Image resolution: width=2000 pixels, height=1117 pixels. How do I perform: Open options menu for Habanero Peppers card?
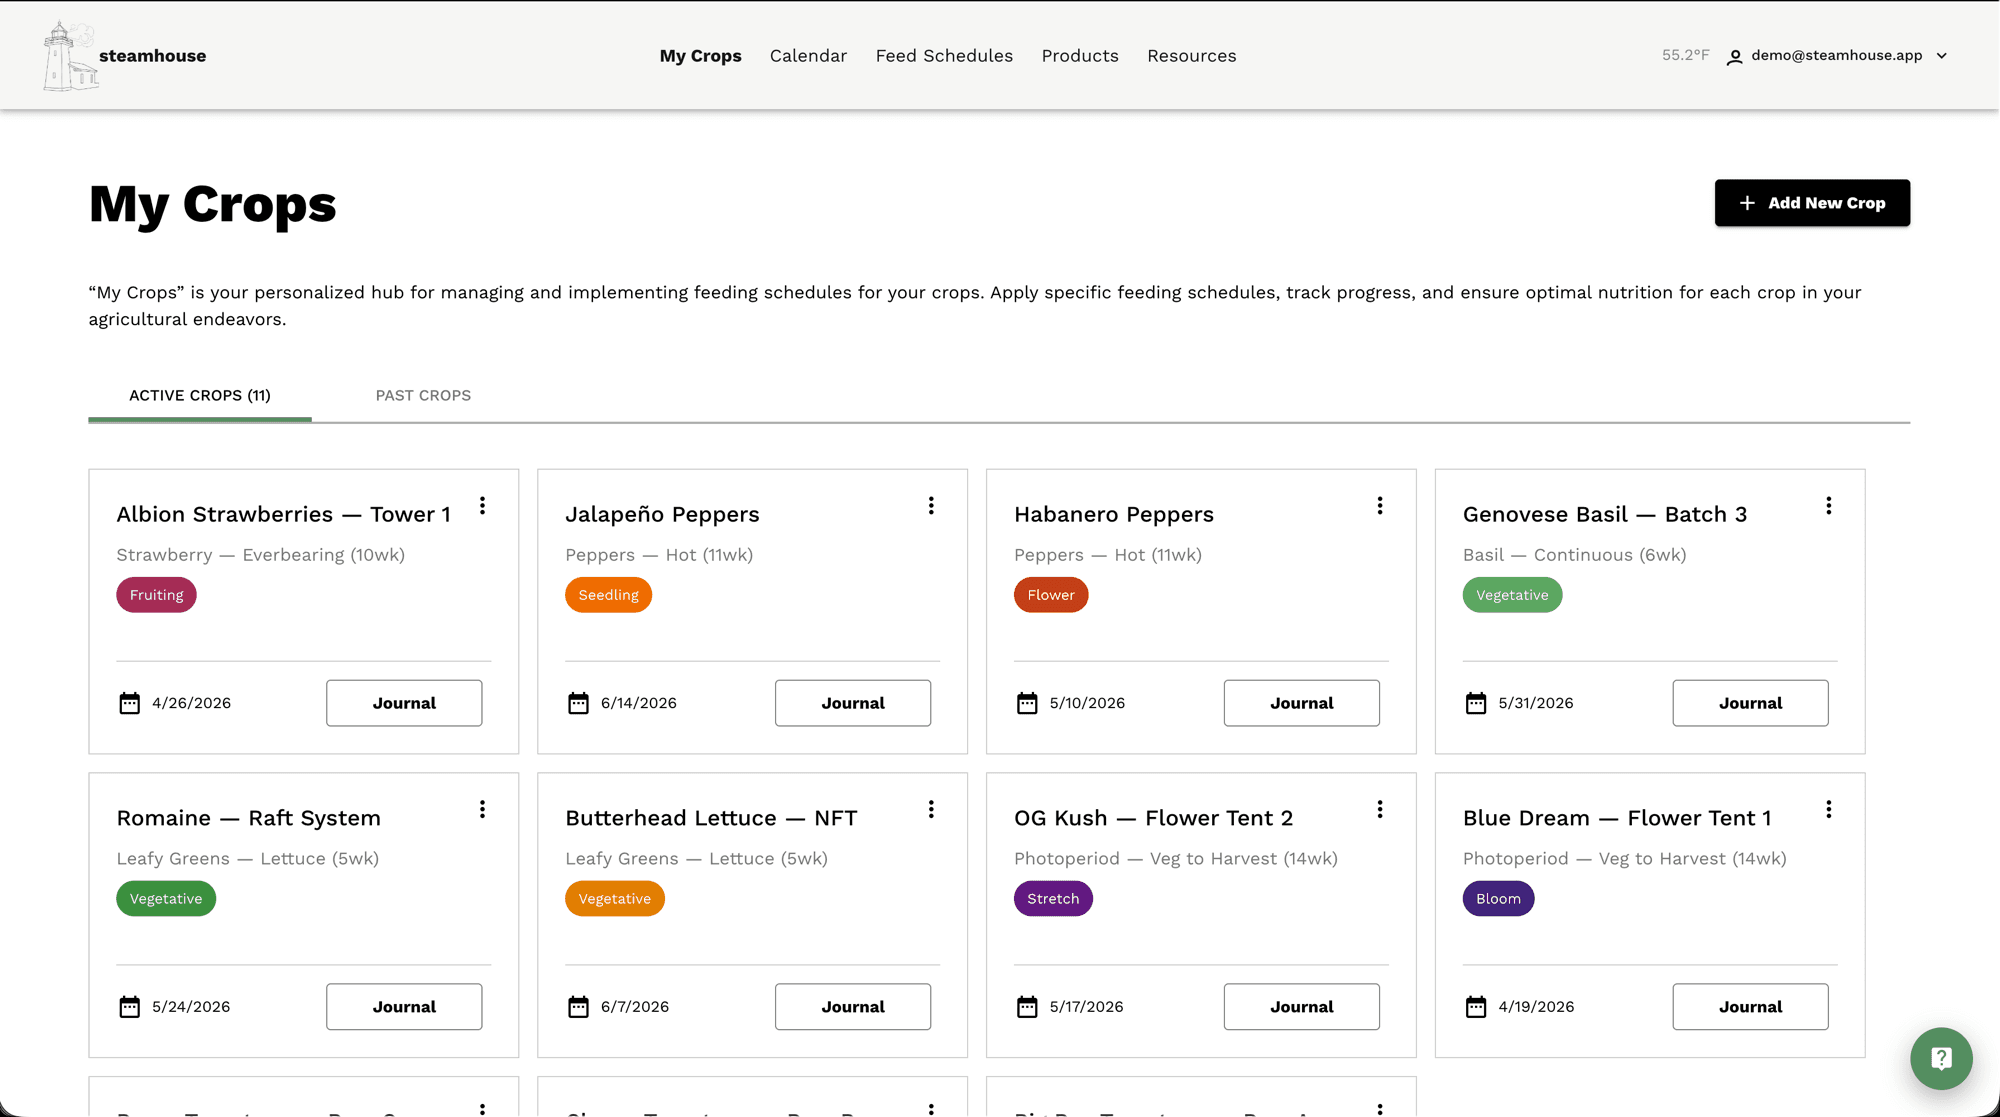[x=1380, y=506]
